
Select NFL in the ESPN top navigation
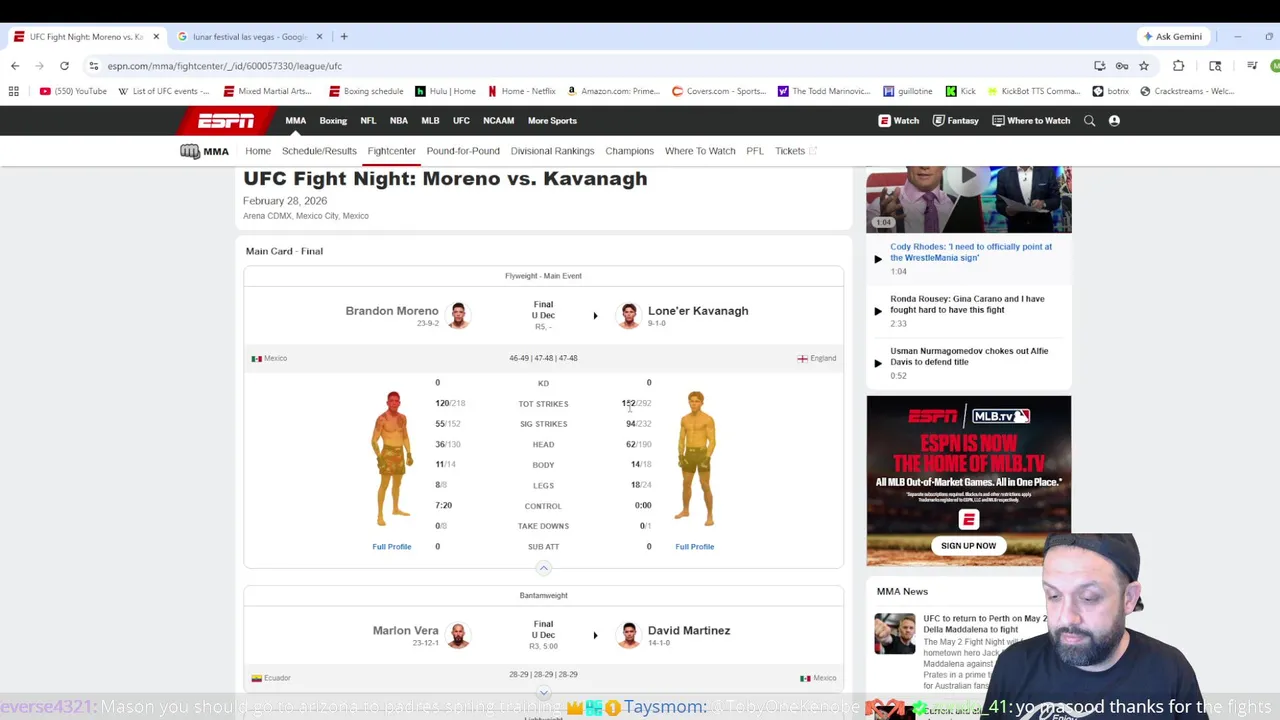[x=368, y=121]
